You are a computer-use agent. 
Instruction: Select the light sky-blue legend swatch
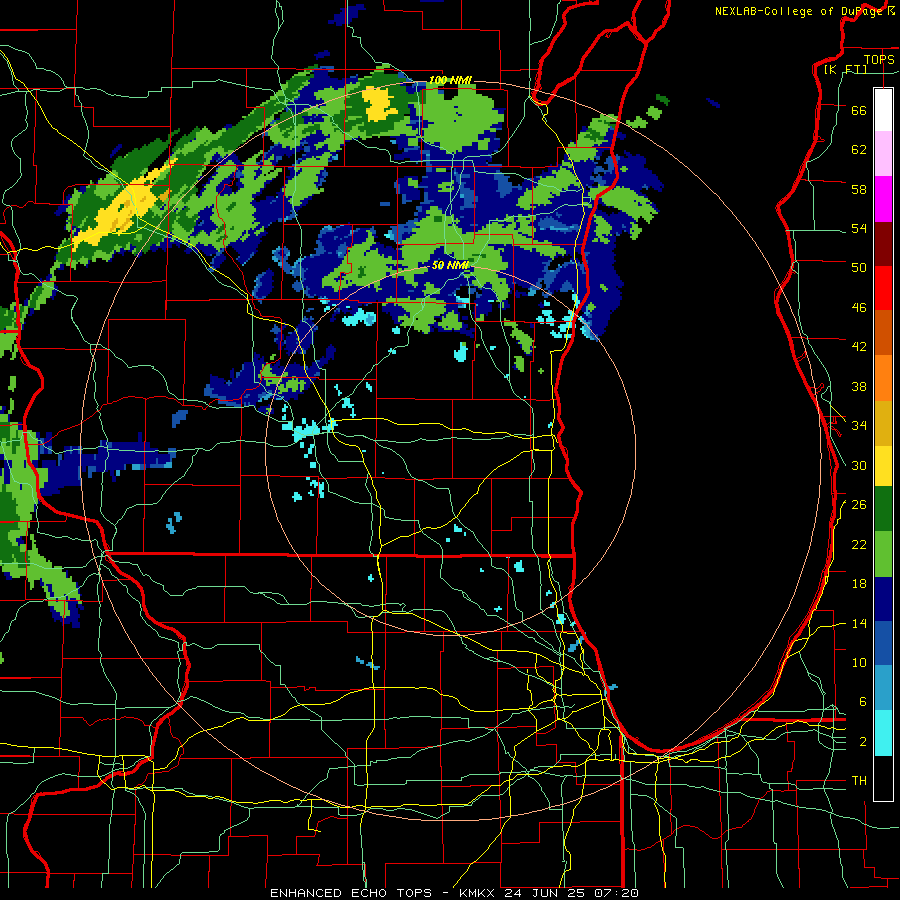click(x=883, y=688)
